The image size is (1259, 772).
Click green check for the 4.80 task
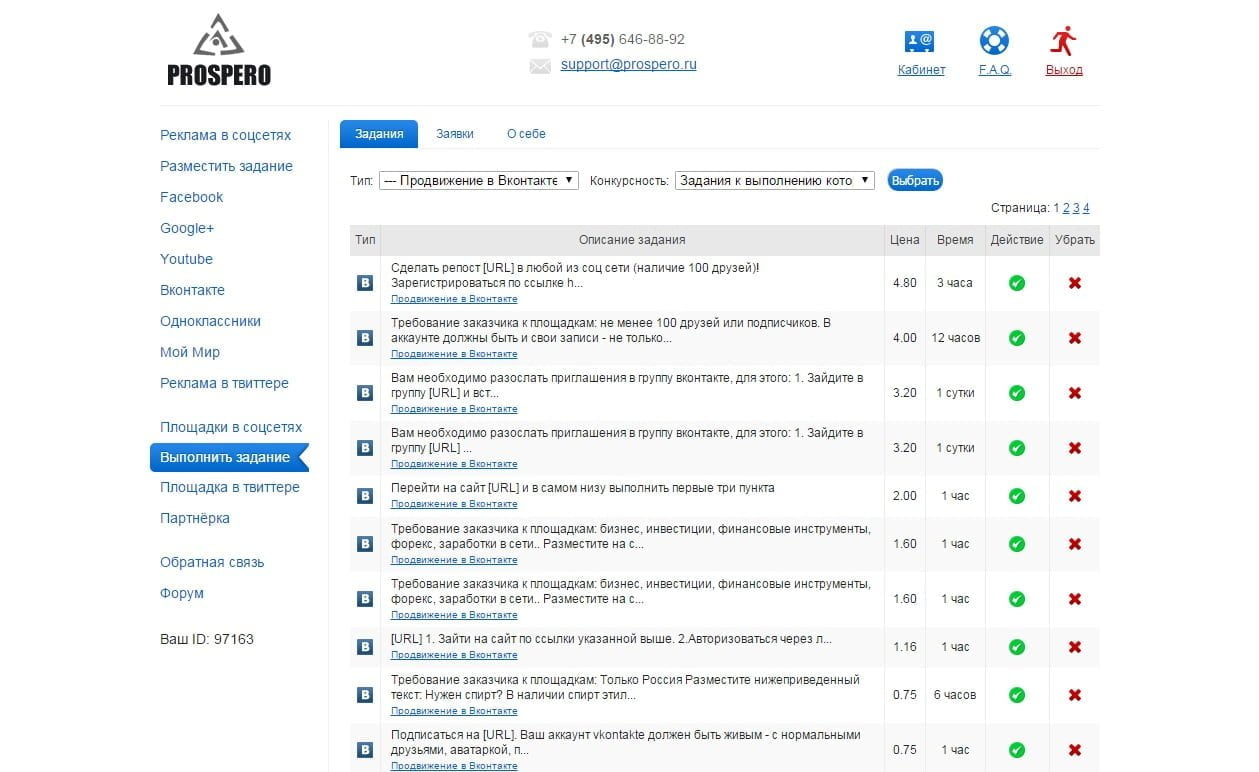[x=1017, y=283]
